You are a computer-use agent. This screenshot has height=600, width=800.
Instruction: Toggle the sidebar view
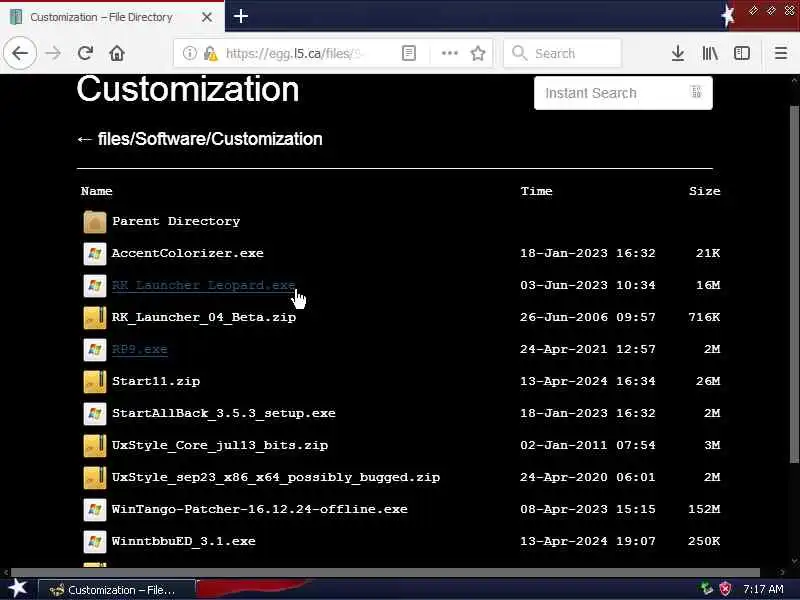[x=741, y=53]
